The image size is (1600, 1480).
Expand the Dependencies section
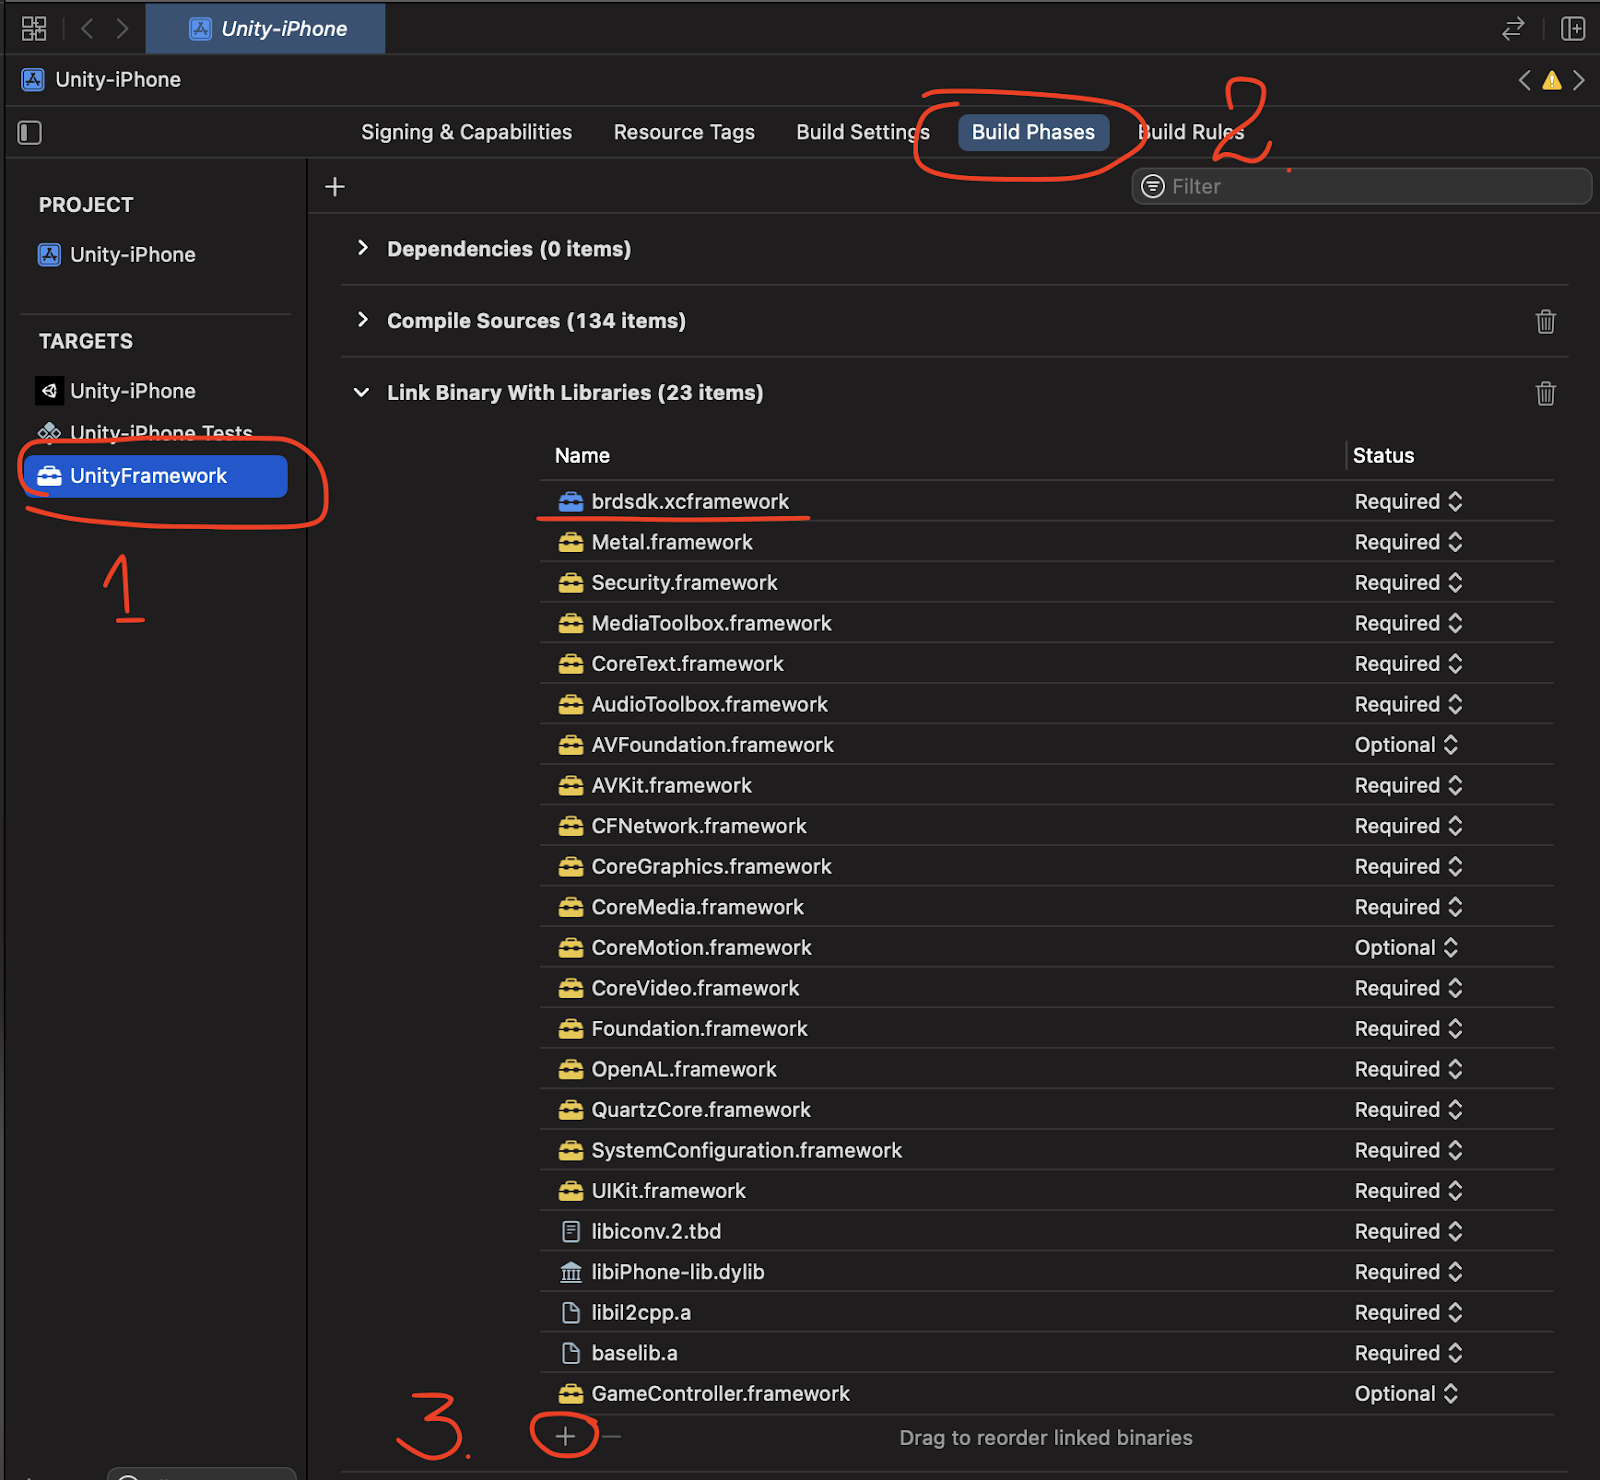[363, 249]
